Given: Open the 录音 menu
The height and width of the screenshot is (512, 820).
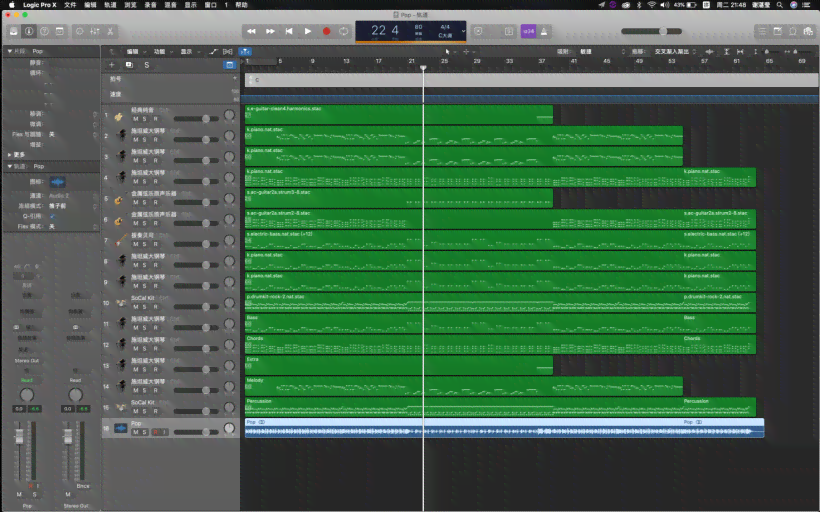Looking at the screenshot, I should pyautogui.click(x=150, y=5).
